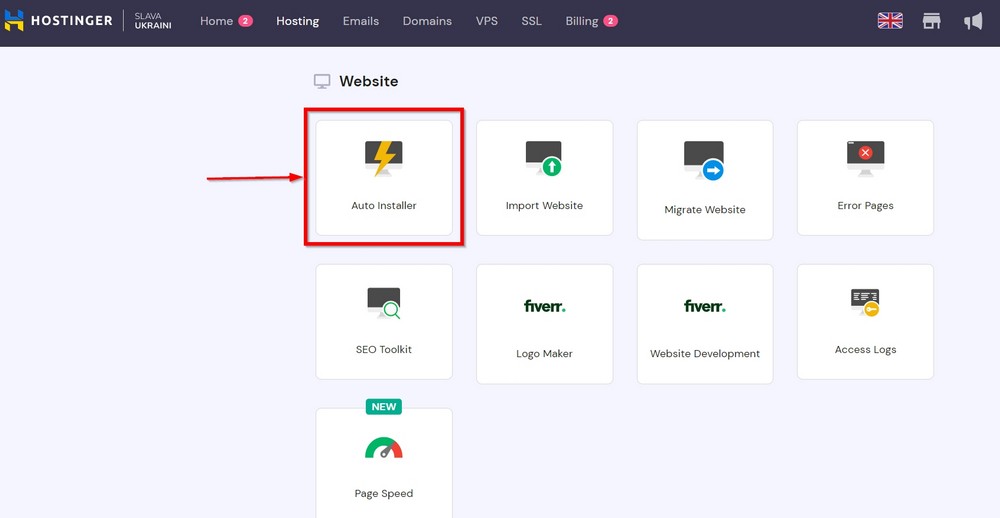1000x518 pixels.
Task: Click the Auto Installer lightning bolt icon
Action: click(384, 158)
